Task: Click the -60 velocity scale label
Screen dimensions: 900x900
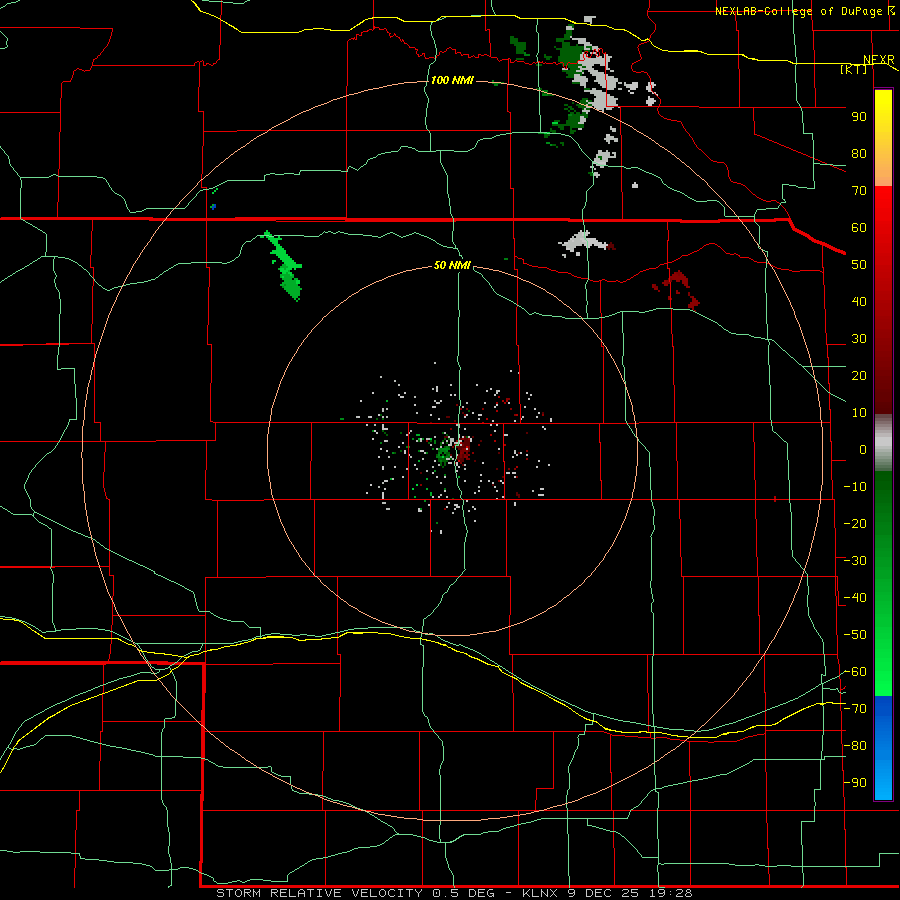Action: [855, 672]
